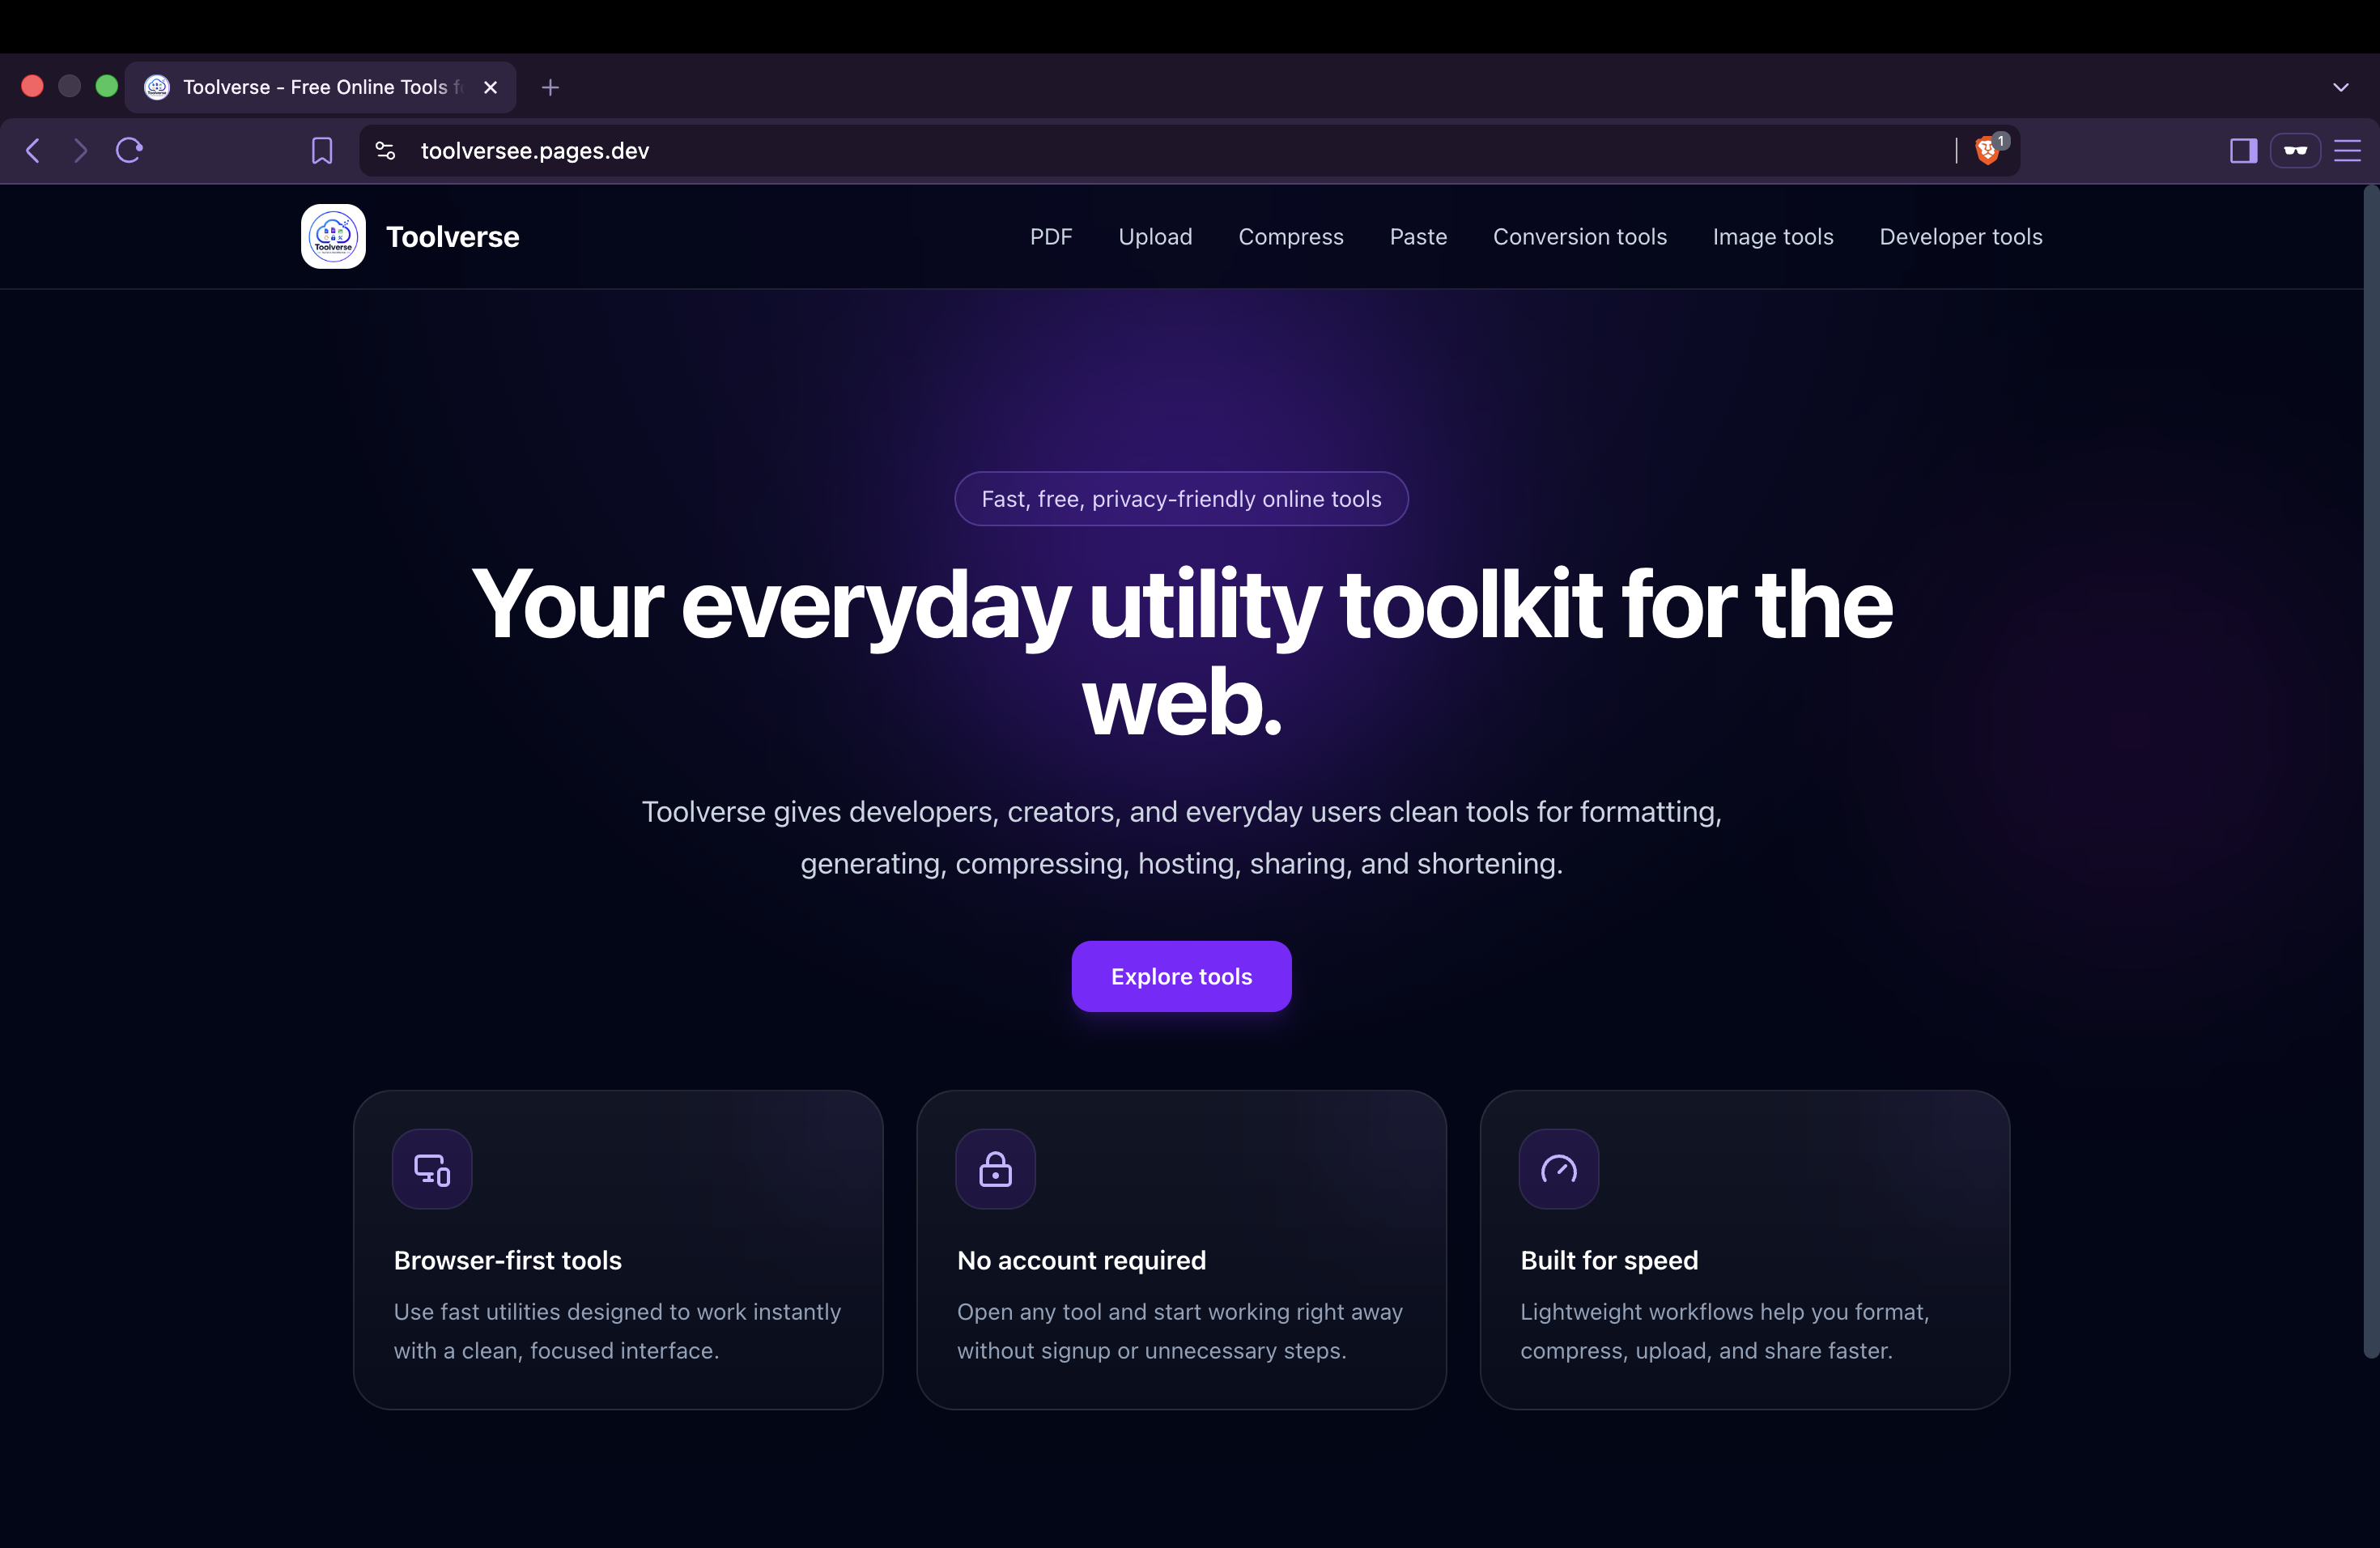Image resolution: width=2380 pixels, height=1548 pixels.
Task: Click the browser forward arrow
Action: (81, 150)
